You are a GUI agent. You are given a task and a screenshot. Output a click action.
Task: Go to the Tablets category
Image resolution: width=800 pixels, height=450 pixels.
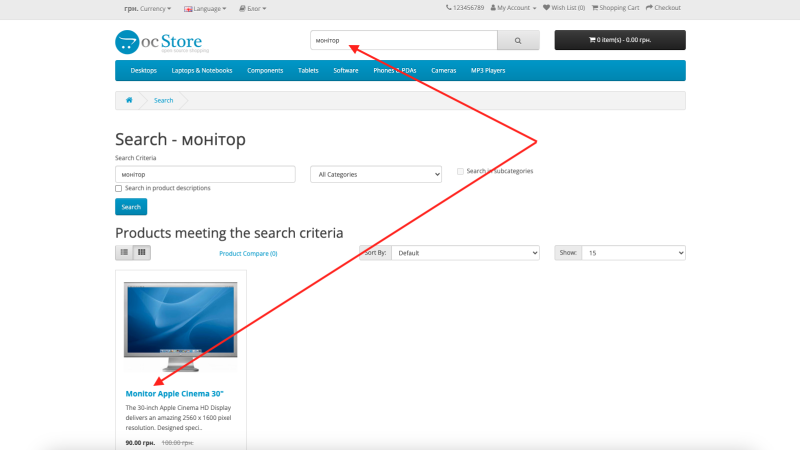coord(308,70)
